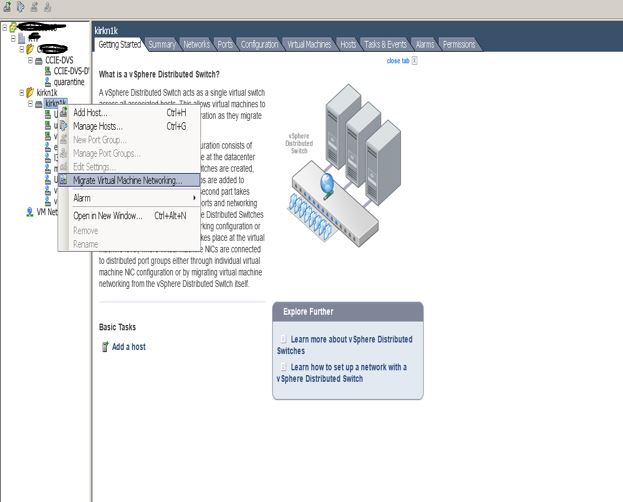Screen dimensions: 623x502
Task: Click the Migrate Virtual Machine Networking icon
Action: pos(64,180)
